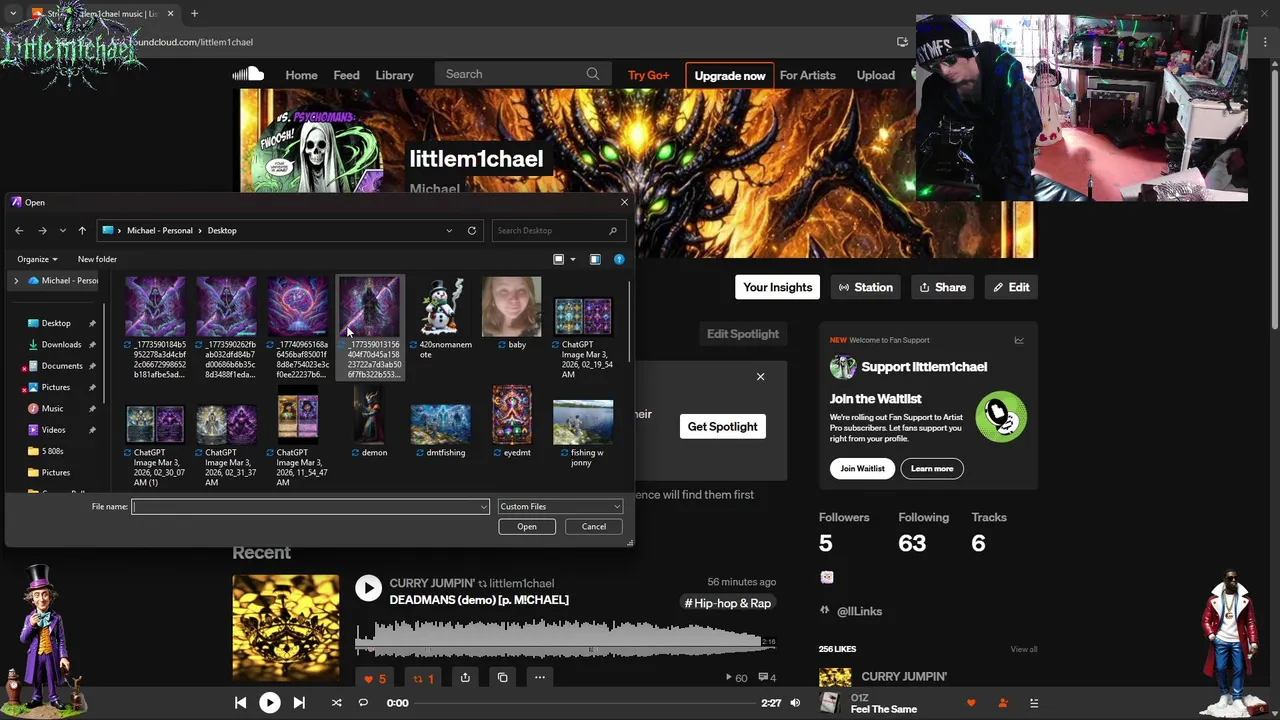This screenshot has height=720, width=1280.
Task: Open the view options dropdown arrow
Action: (x=572, y=259)
